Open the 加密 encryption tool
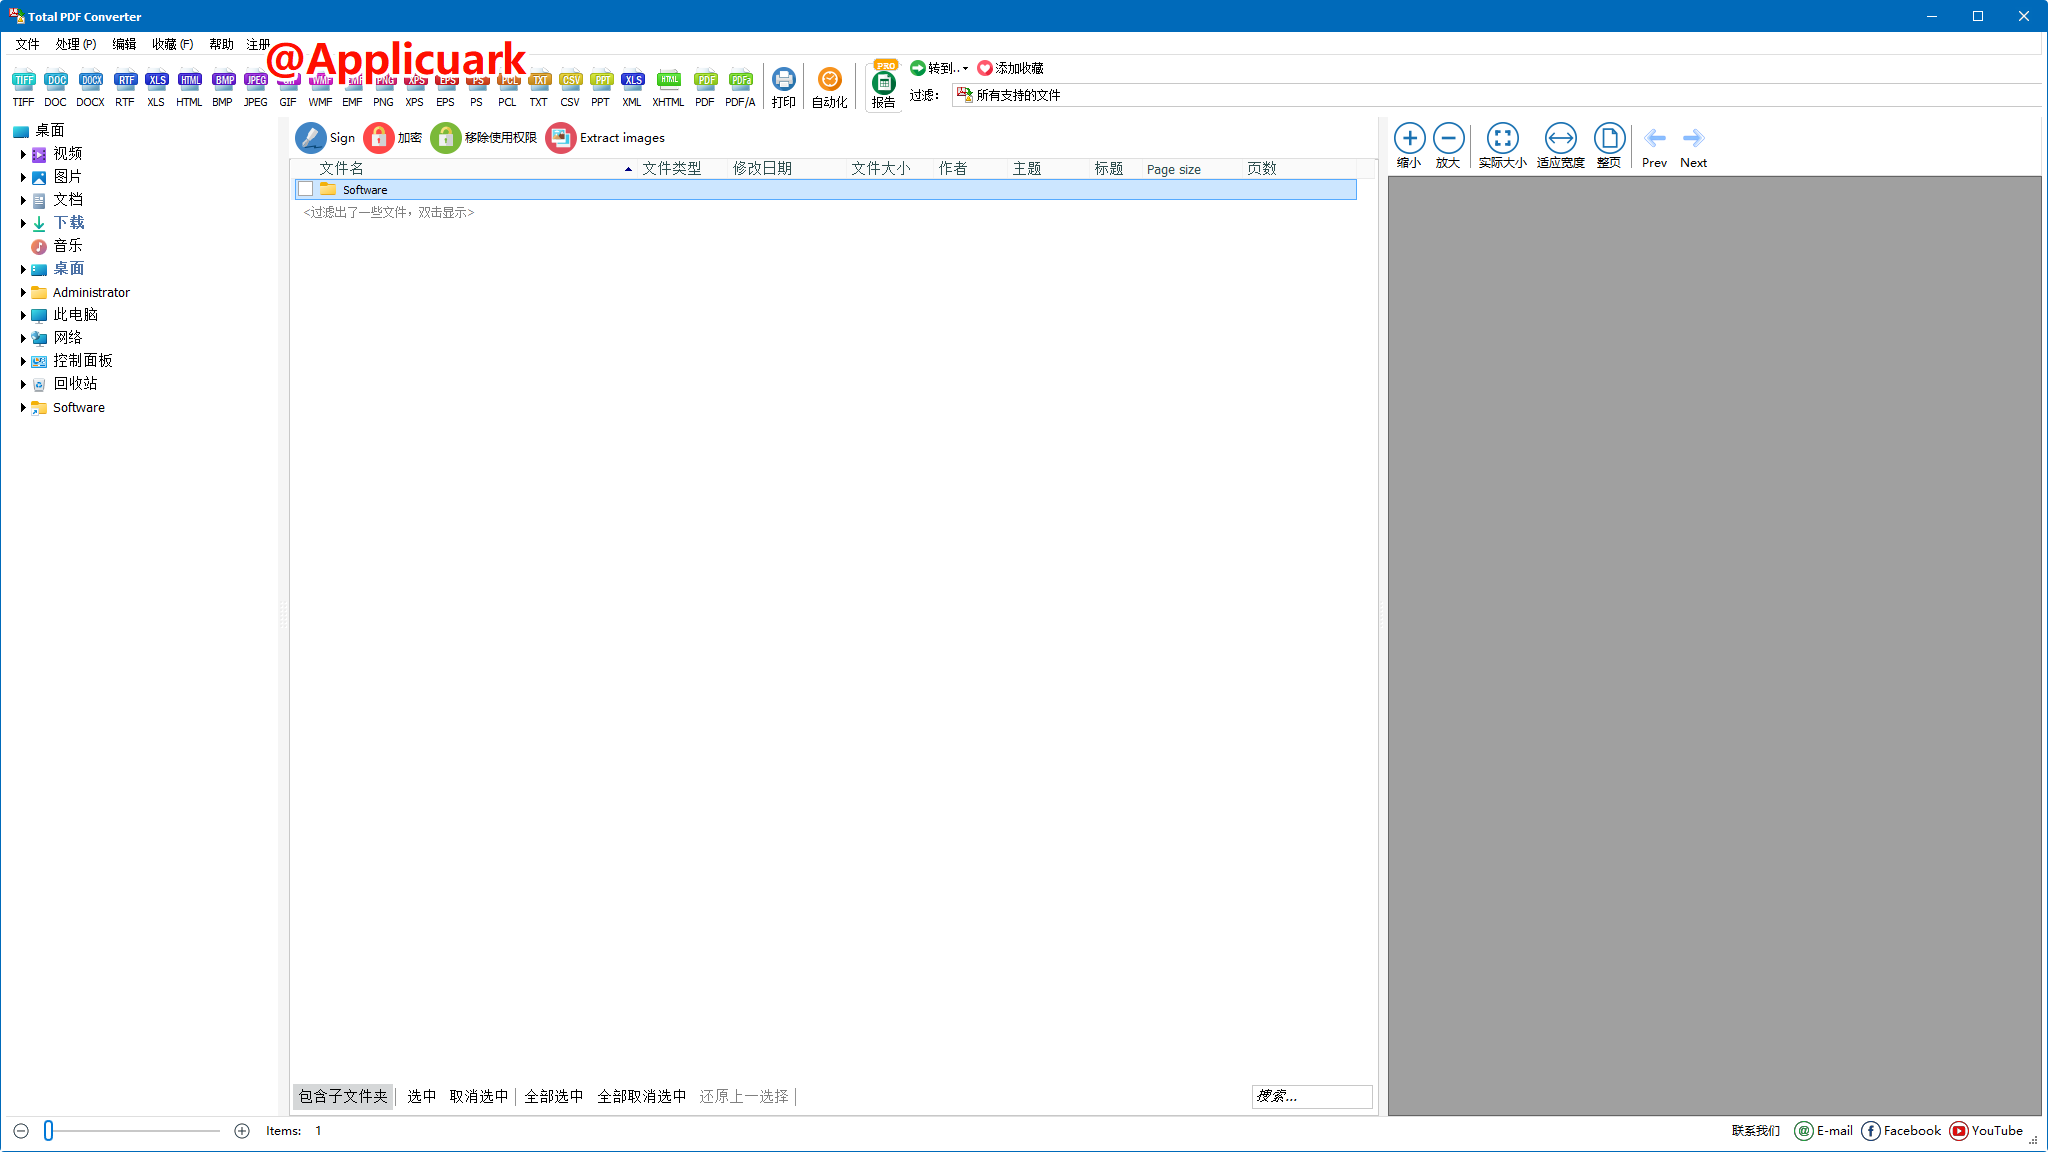Viewport: 2048px width, 1152px height. 395,137
